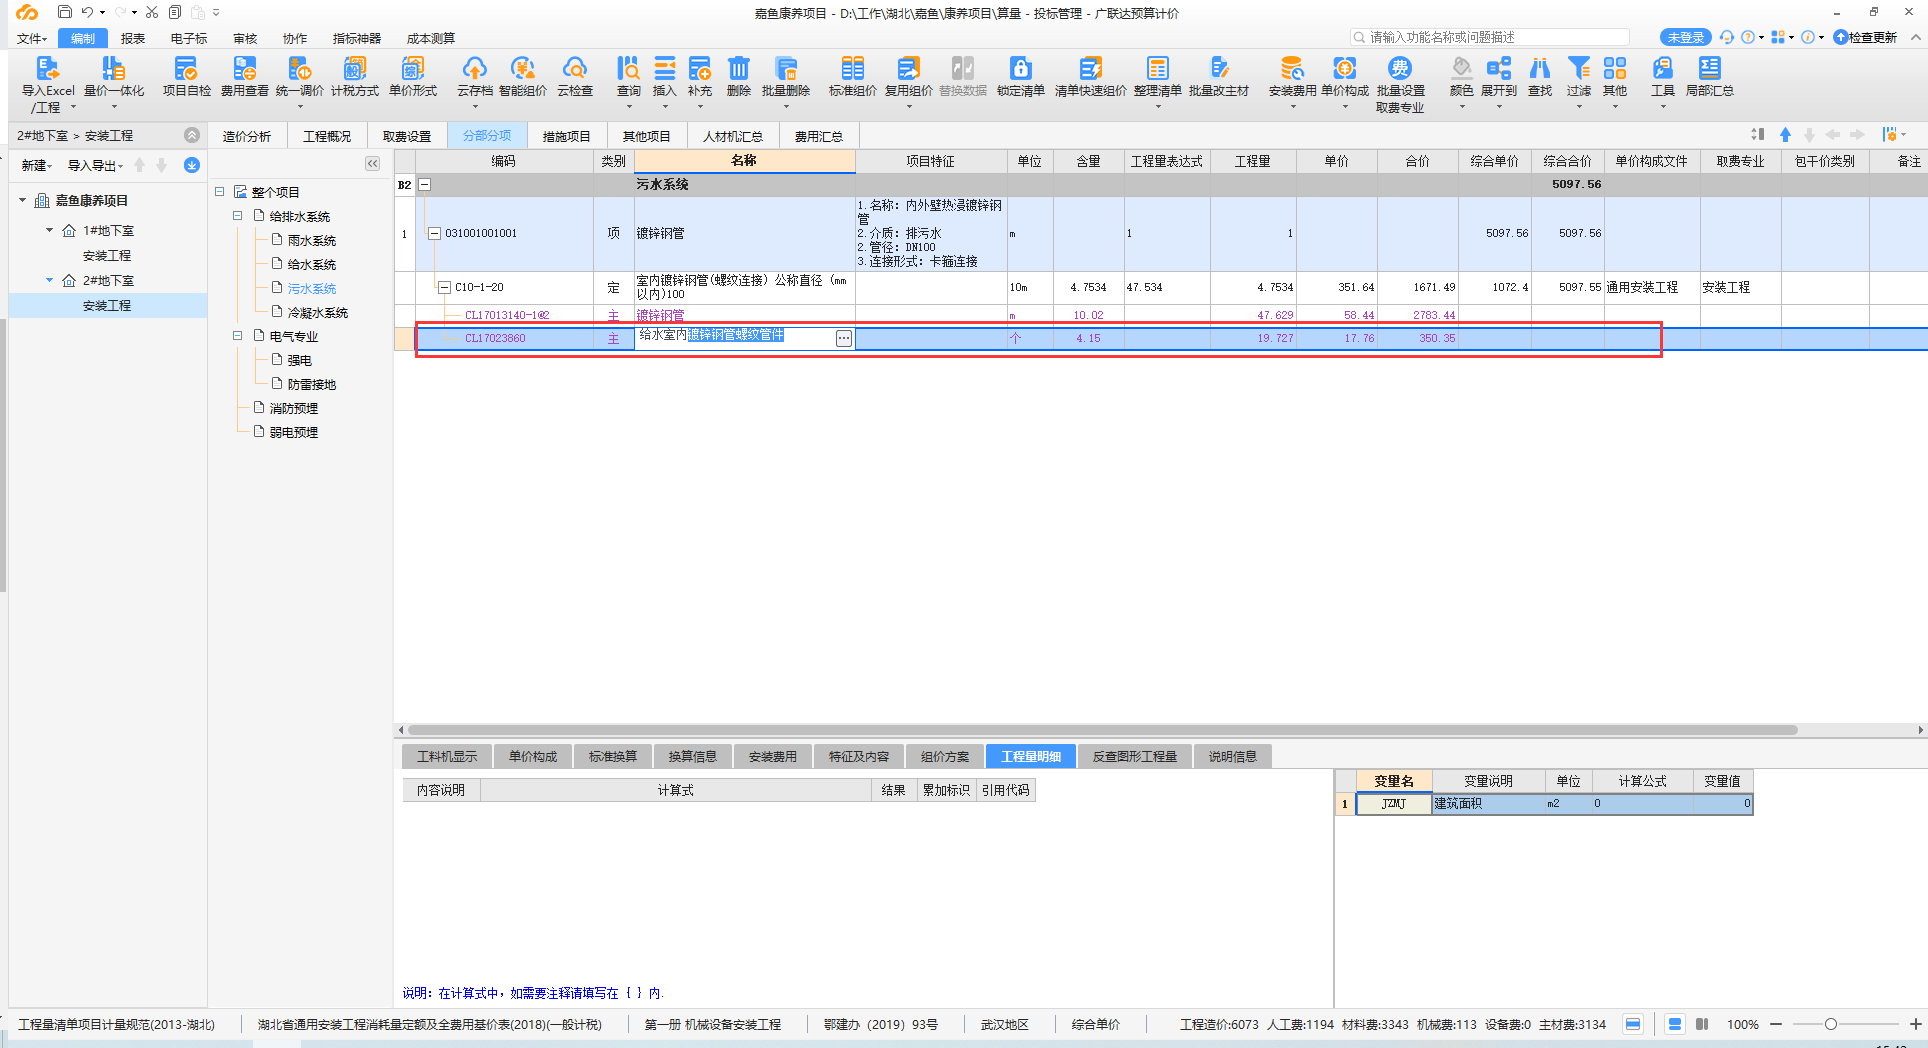Collapse the 整个项目 tree node
The width and height of the screenshot is (1928, 1048).
pyautogui.click(x=219, y=191)
